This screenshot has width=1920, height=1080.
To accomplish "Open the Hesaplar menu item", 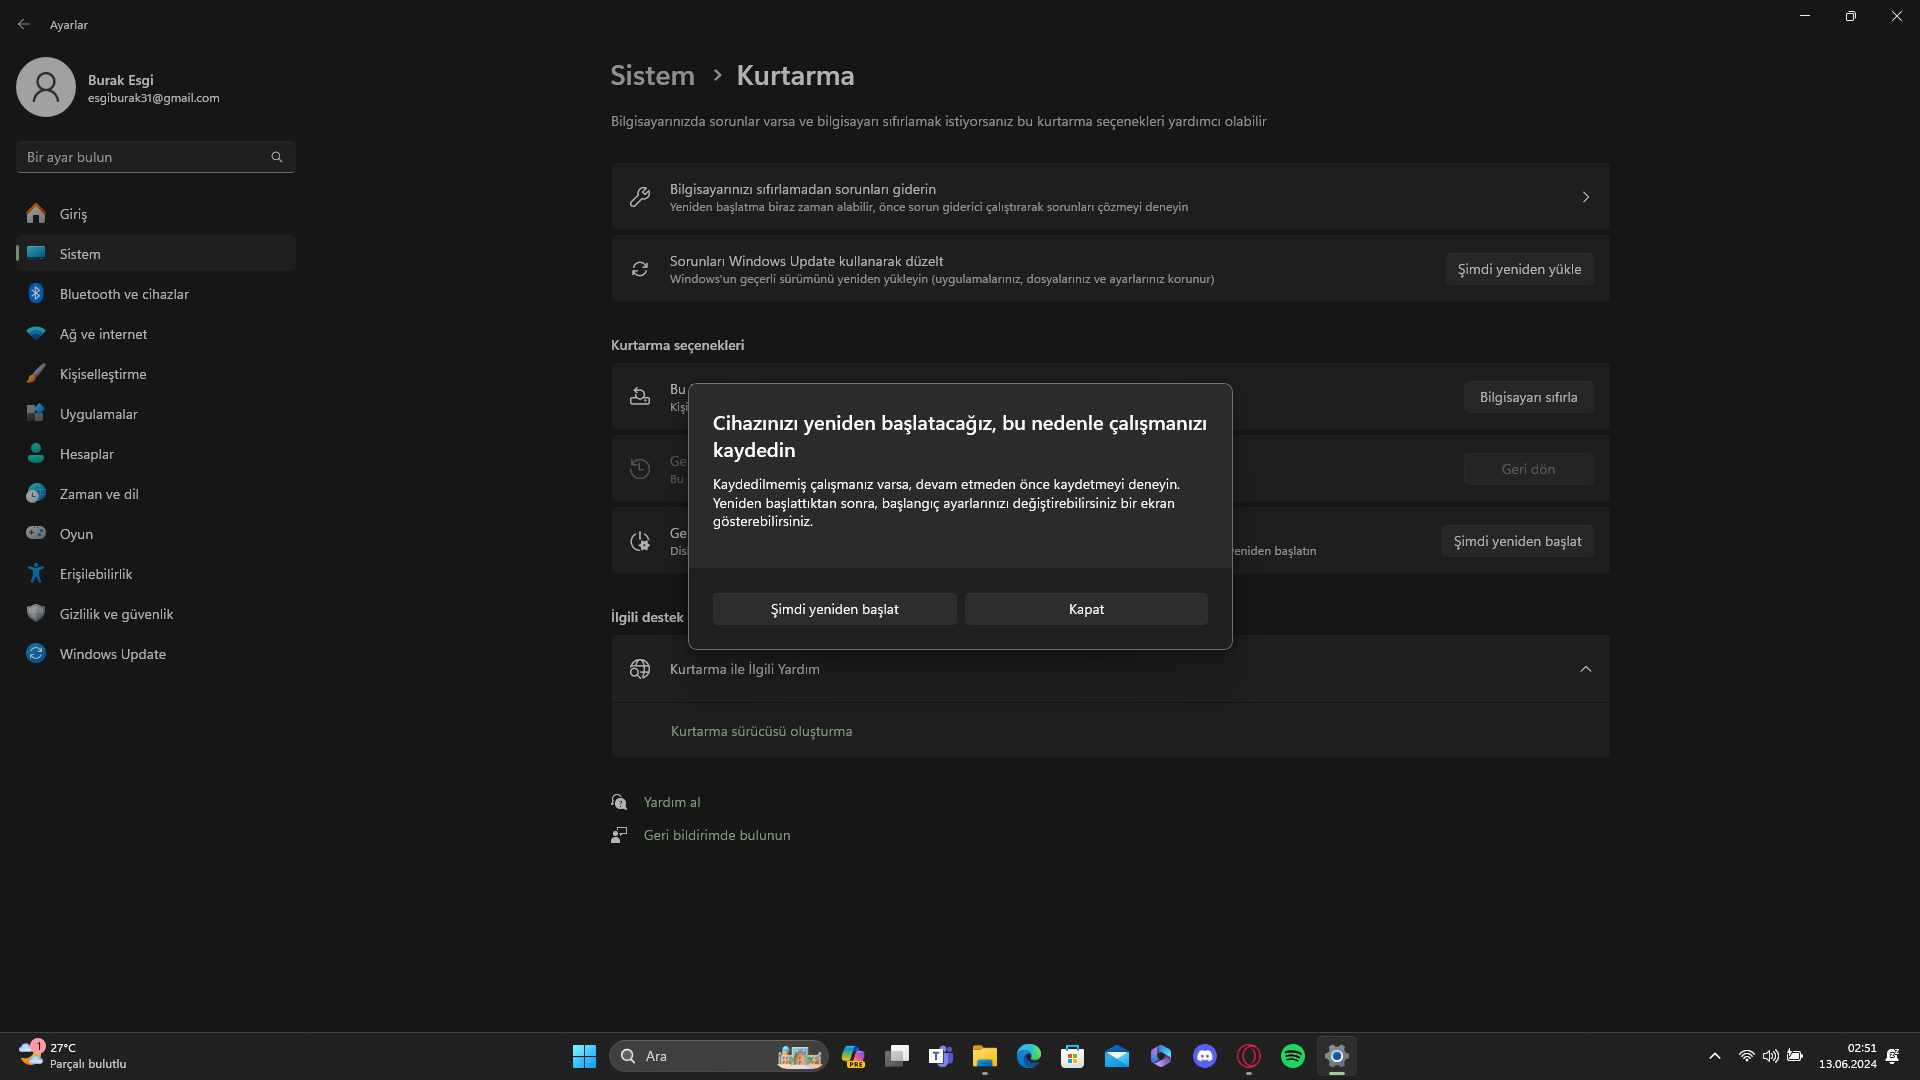I will [87, 454].
